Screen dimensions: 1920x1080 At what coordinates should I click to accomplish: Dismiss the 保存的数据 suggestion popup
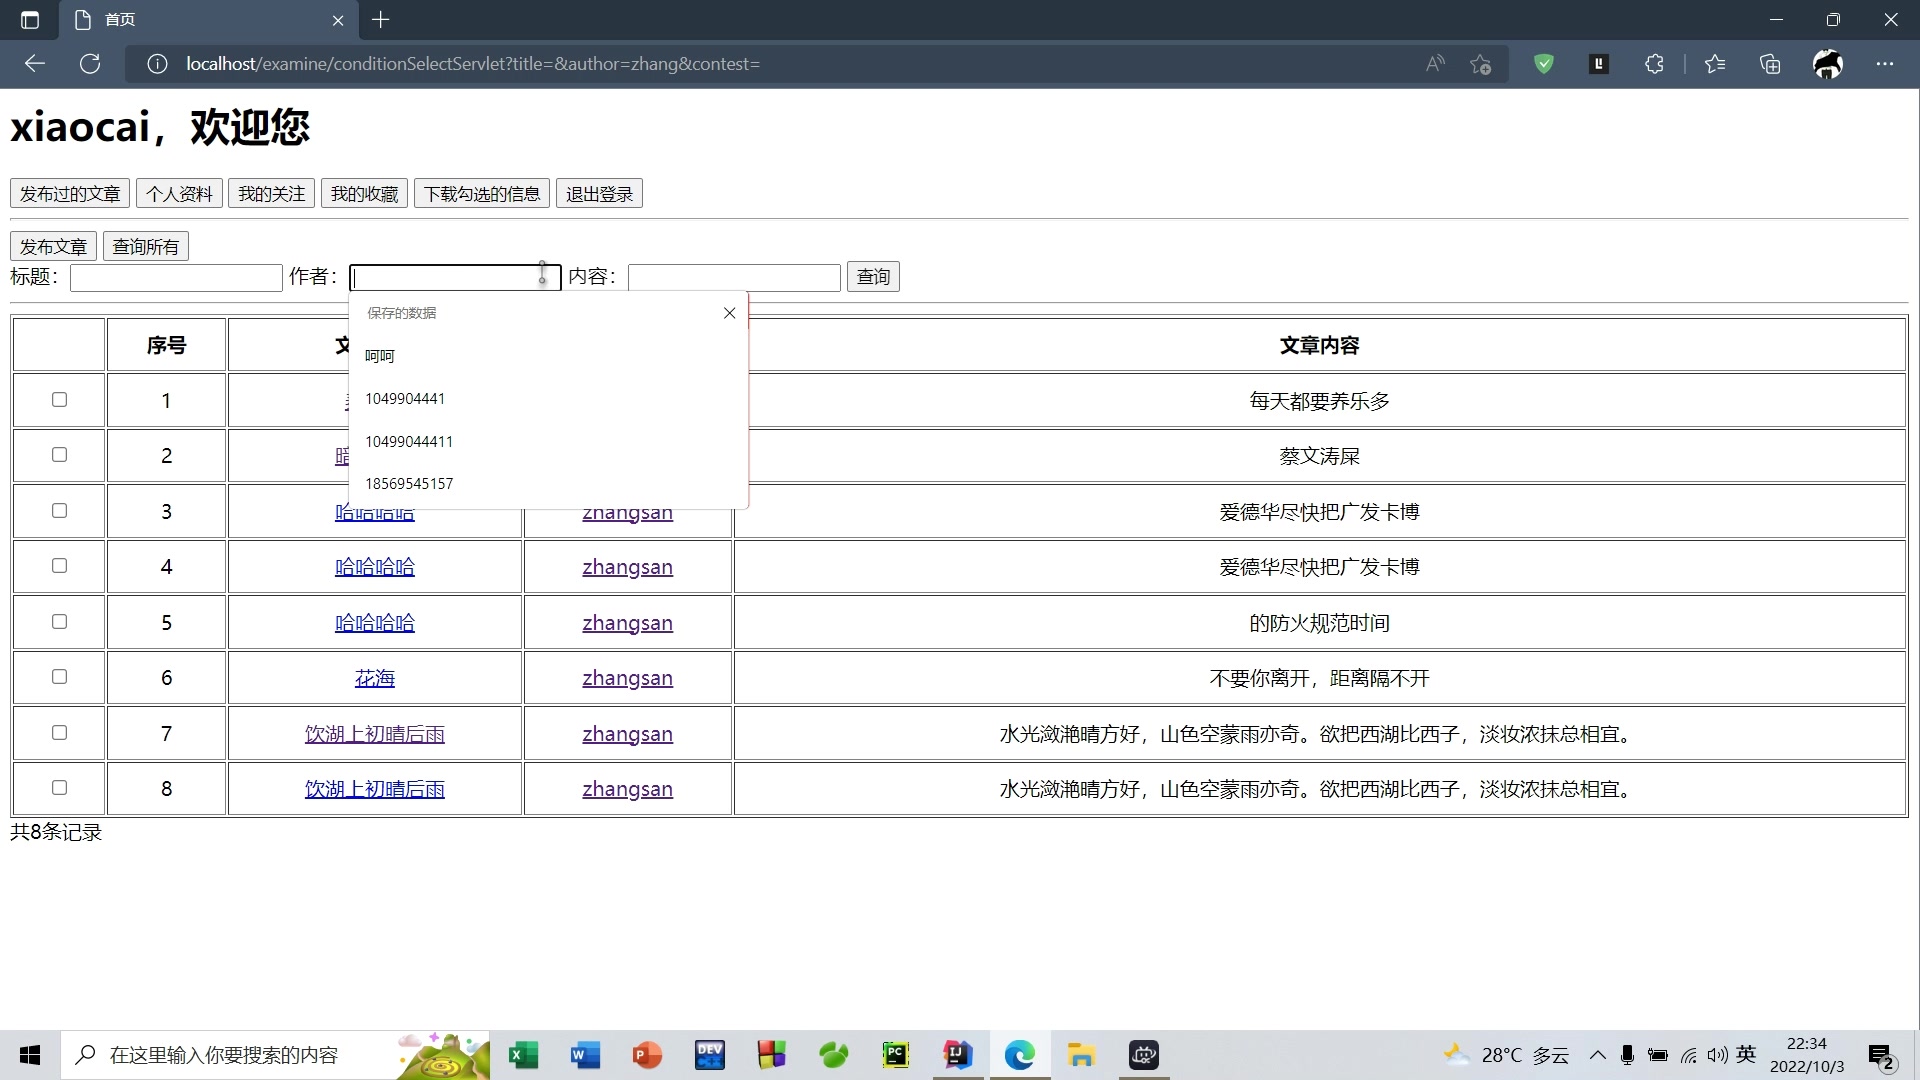coord(730,313)
